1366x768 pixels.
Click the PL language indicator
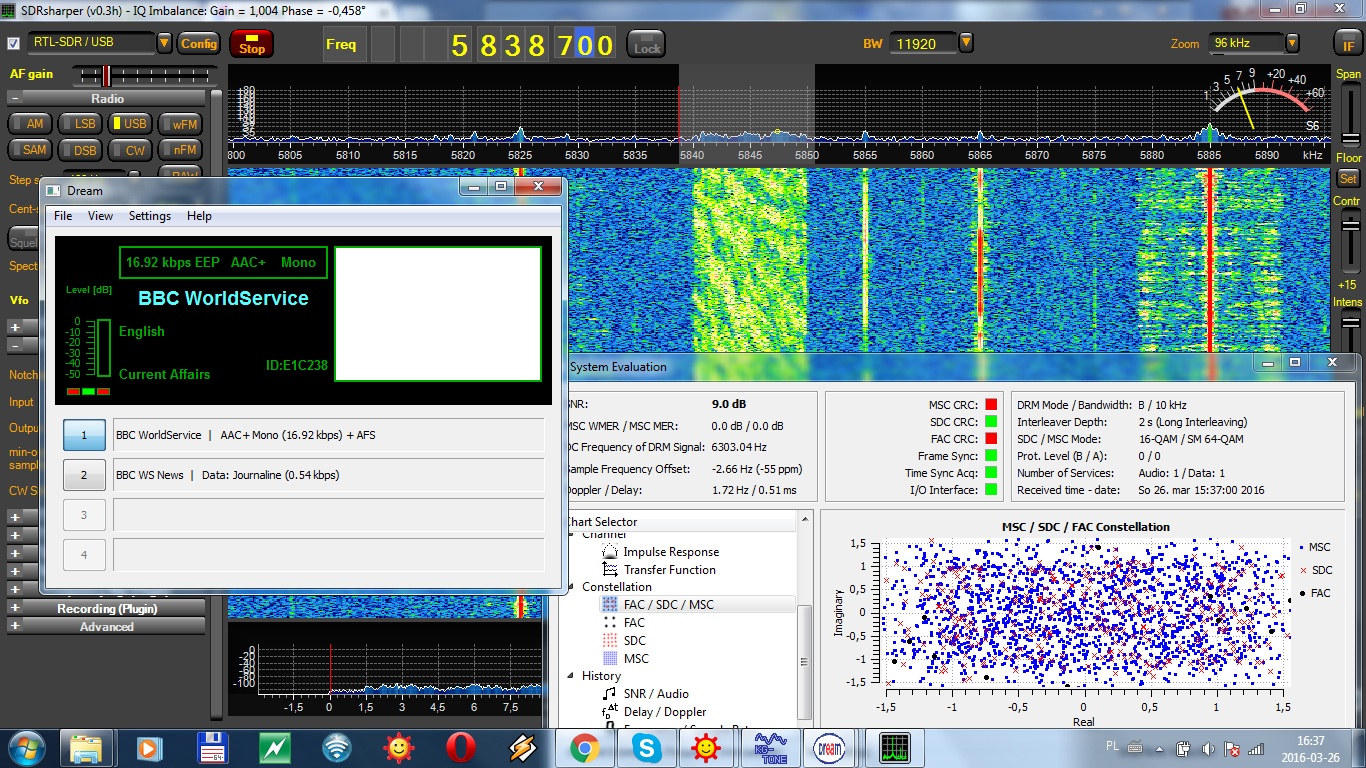pyautogui.click(x=1113, y=747)
